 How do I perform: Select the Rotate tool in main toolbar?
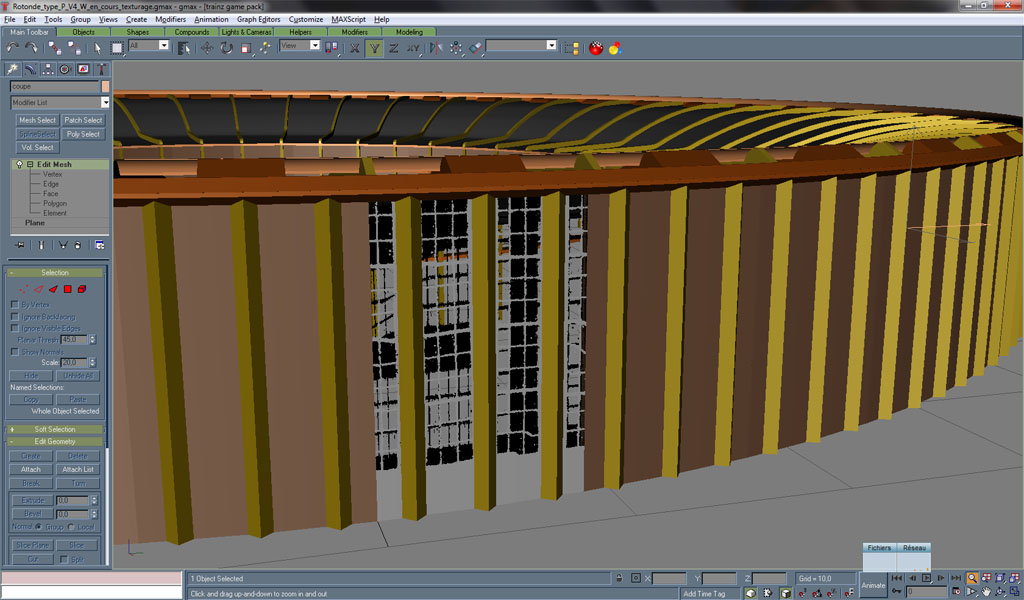click(227, 47)
